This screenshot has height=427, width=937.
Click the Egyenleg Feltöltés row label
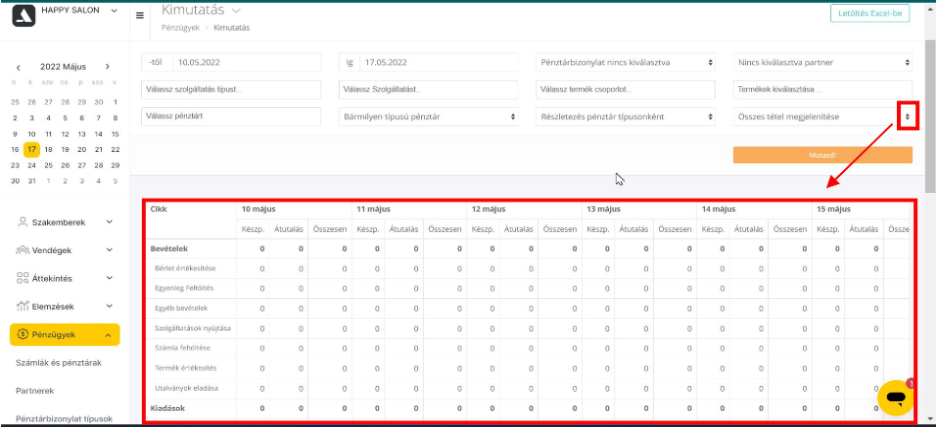184,288
